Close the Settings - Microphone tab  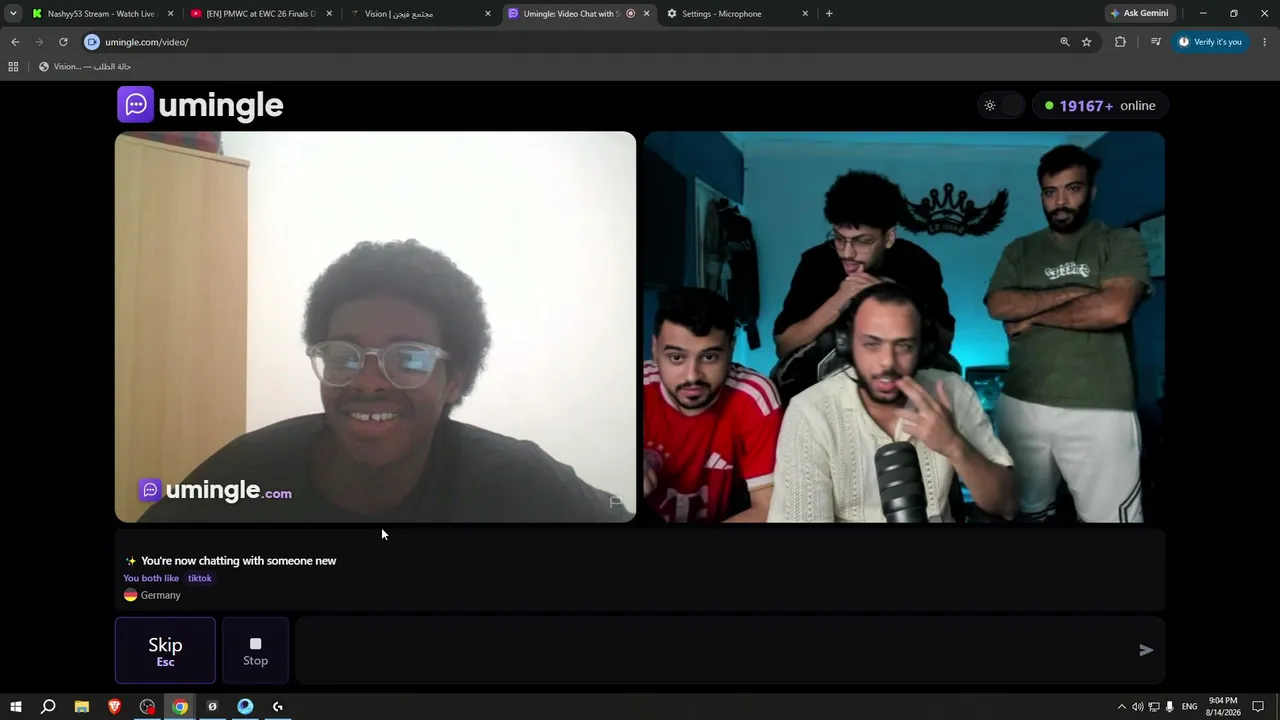pos(805,14)
